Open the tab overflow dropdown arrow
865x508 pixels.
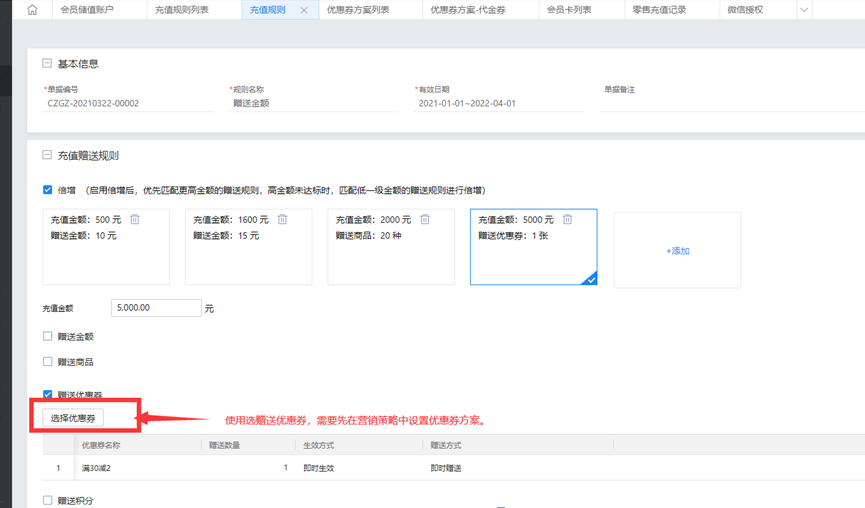pyautogui.click(x=804, y=10)
